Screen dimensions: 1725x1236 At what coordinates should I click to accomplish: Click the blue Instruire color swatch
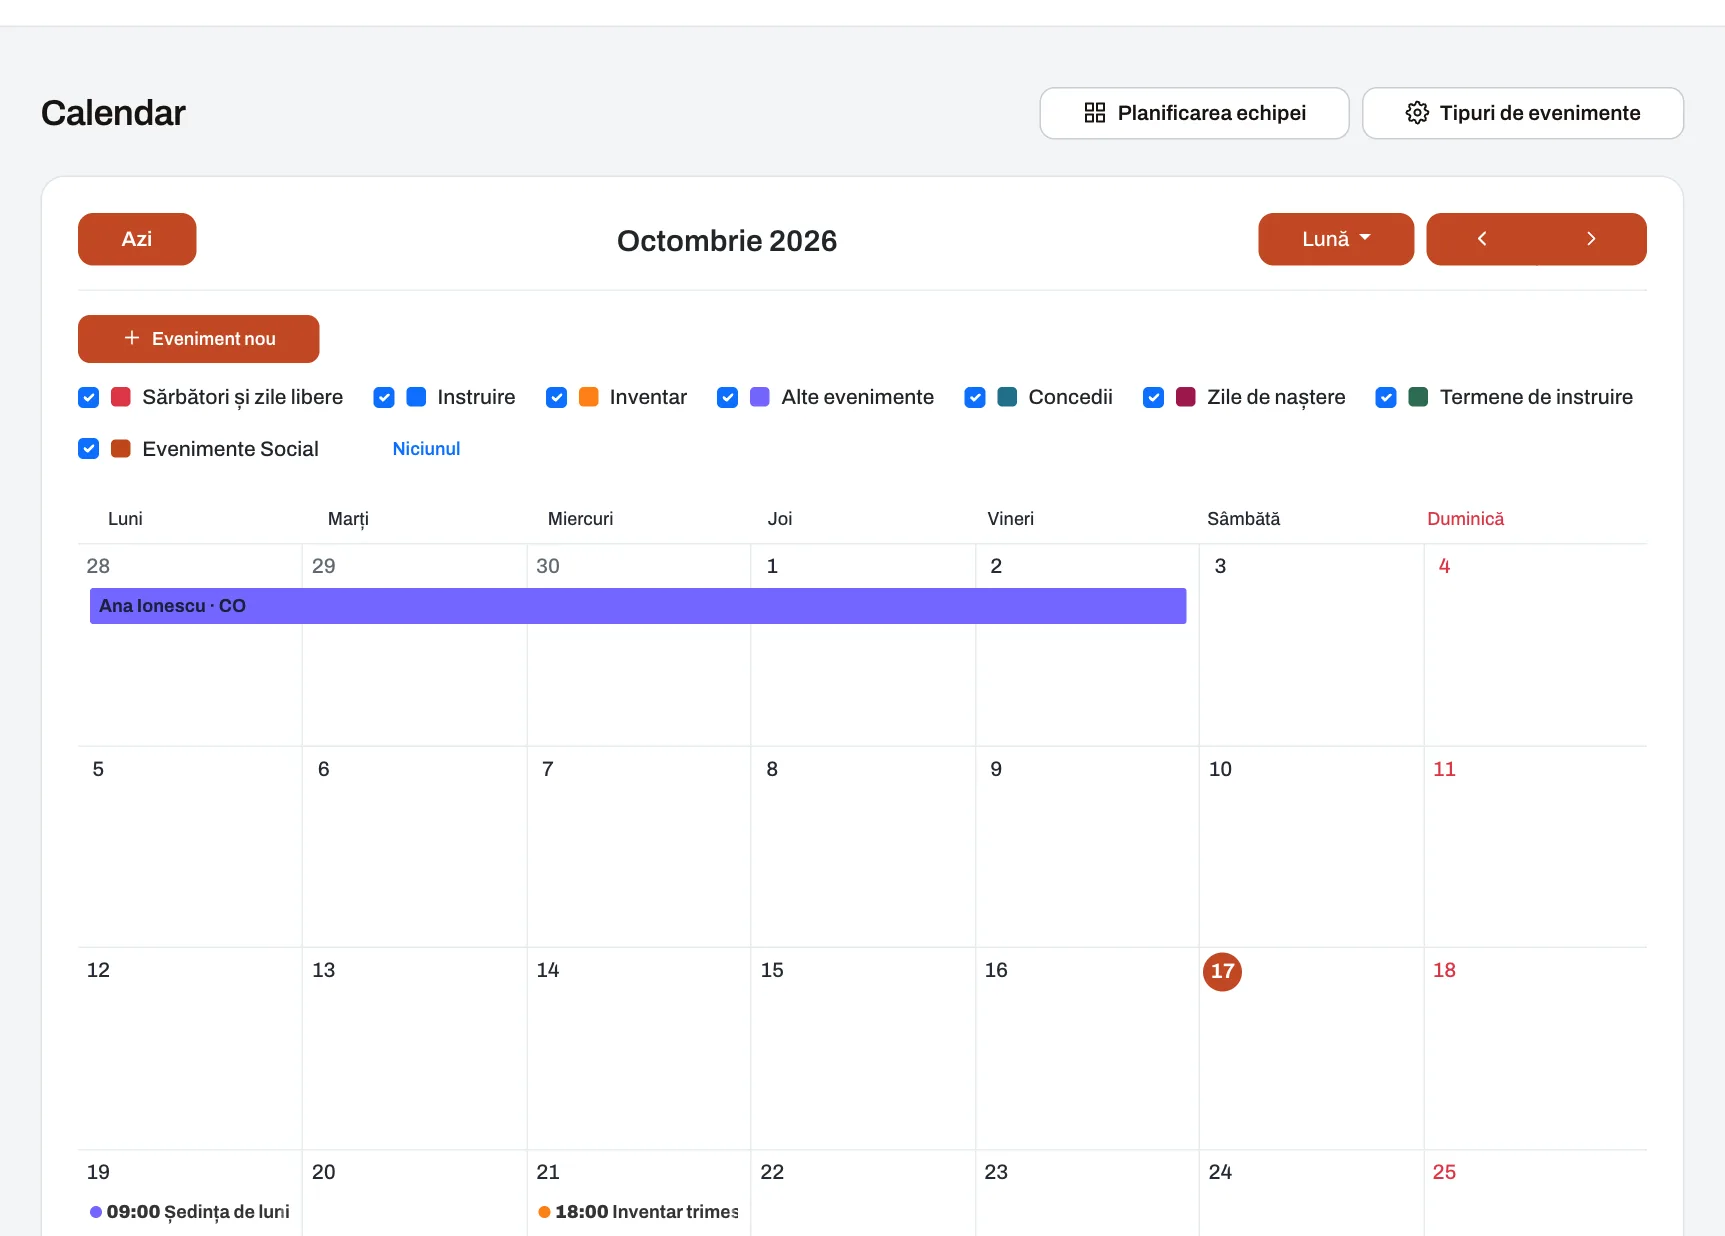[x=417, y=397]
